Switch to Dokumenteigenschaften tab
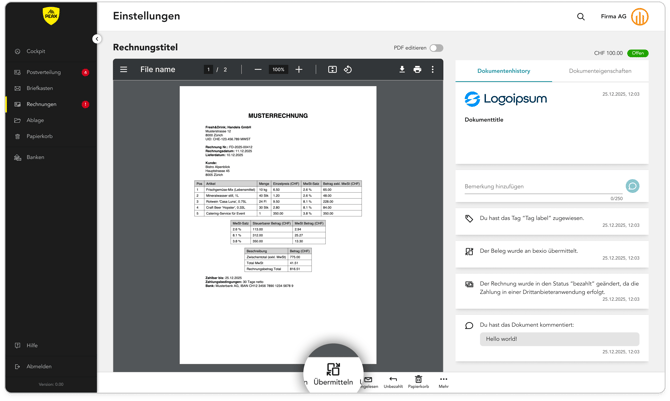670x401 pixels. [600, 71]
